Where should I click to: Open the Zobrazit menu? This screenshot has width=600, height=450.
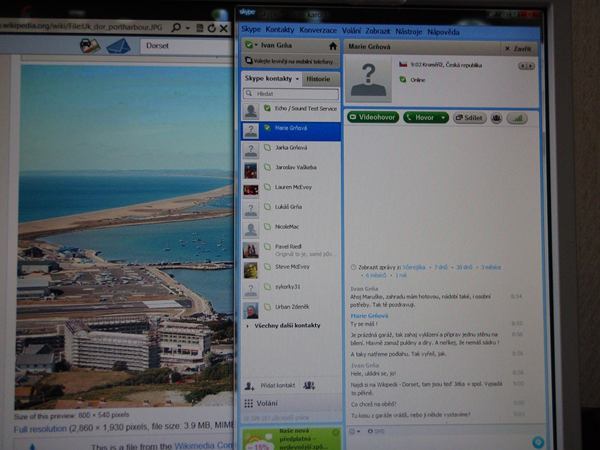378,31
